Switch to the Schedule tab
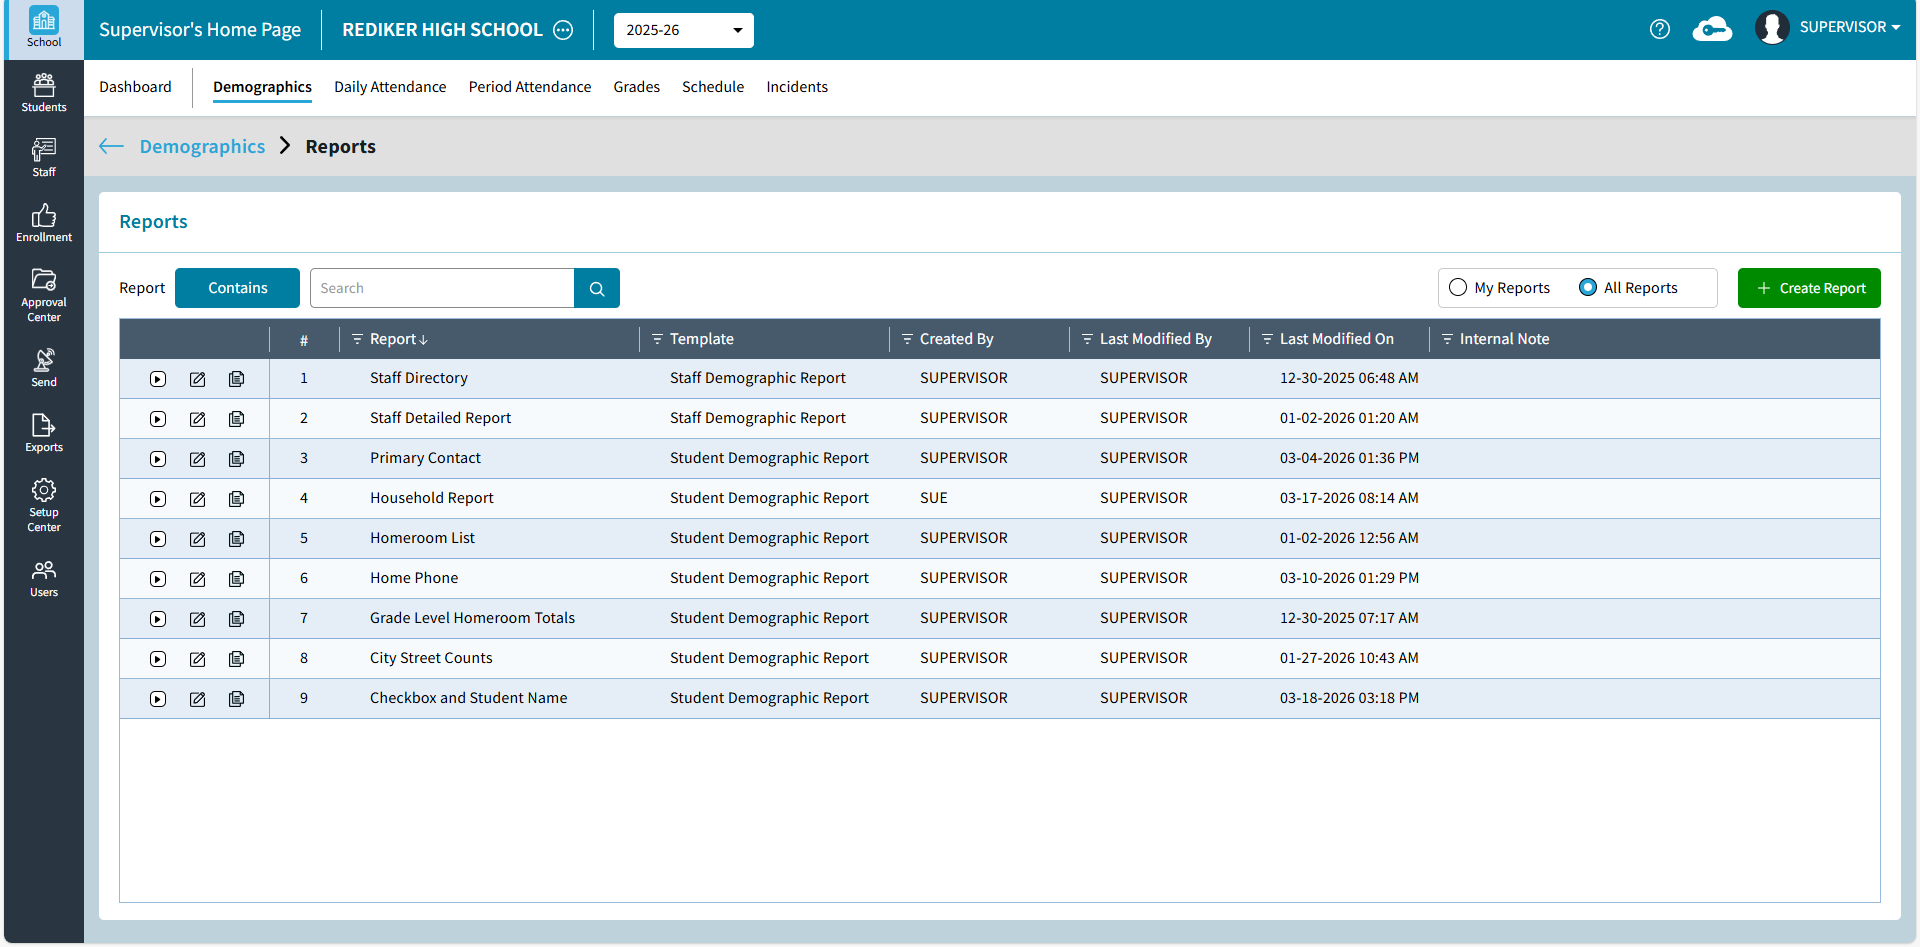 [713, 87]
